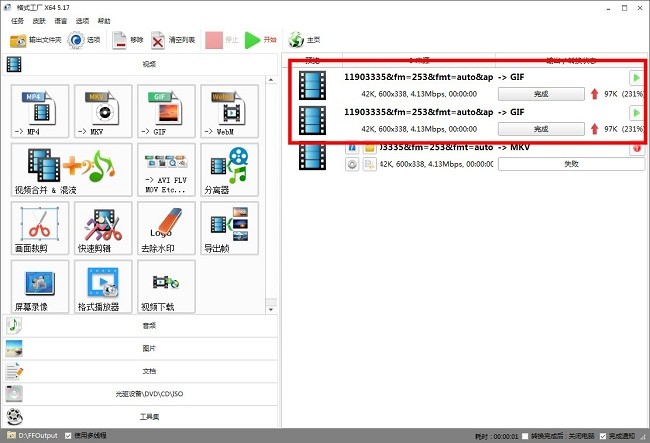Click the 耗时: 00:00:01 elapsed time text
The width and height of the screenshot is (650, 443).
point(497,436)
